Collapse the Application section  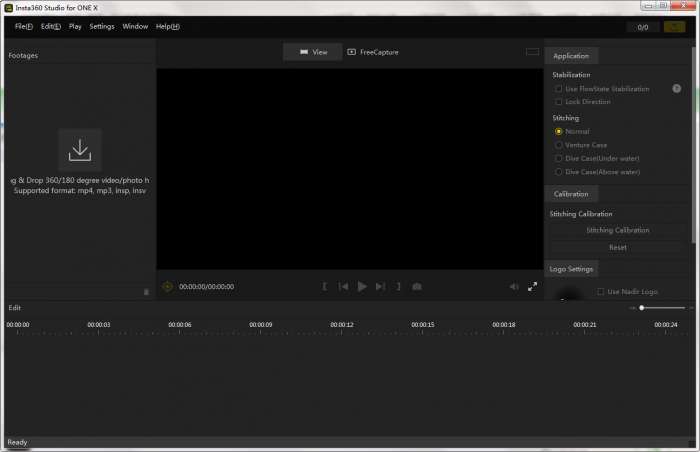(572, 56)
